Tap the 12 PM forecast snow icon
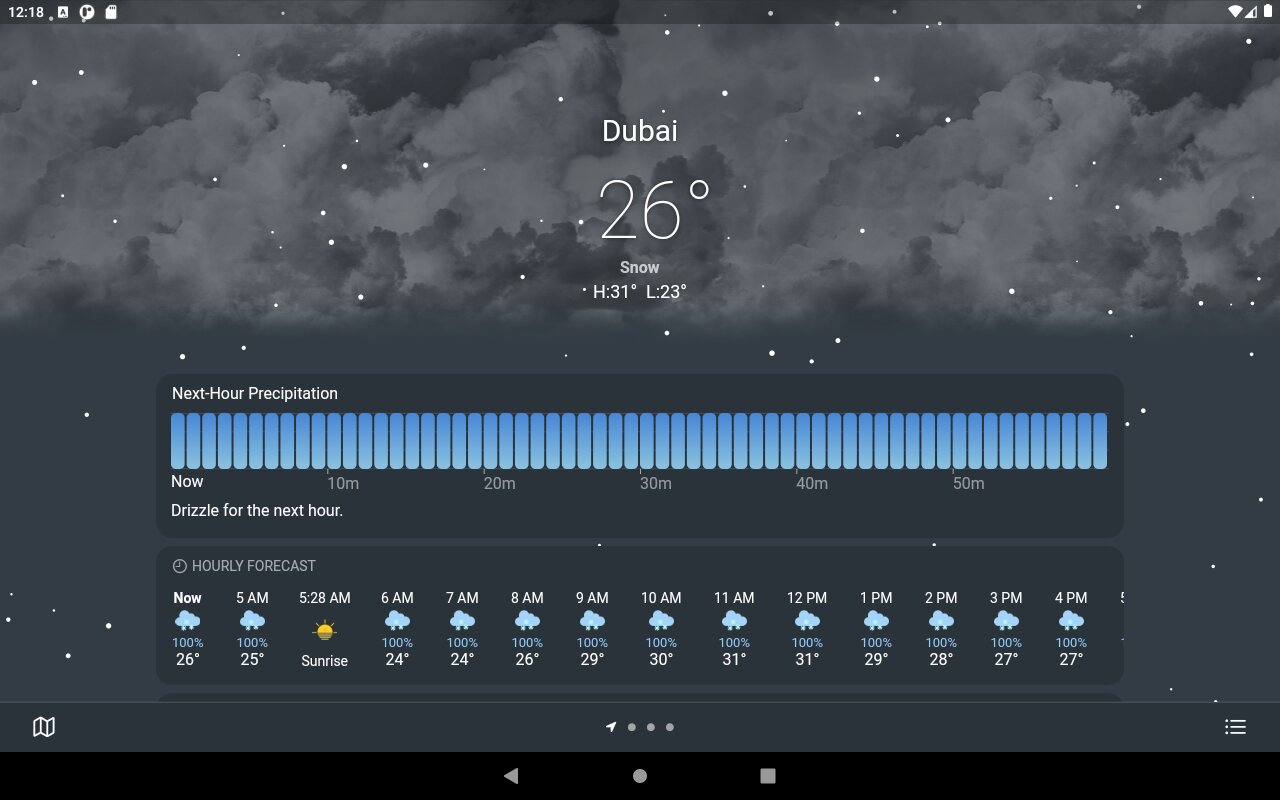 point(807,621)
